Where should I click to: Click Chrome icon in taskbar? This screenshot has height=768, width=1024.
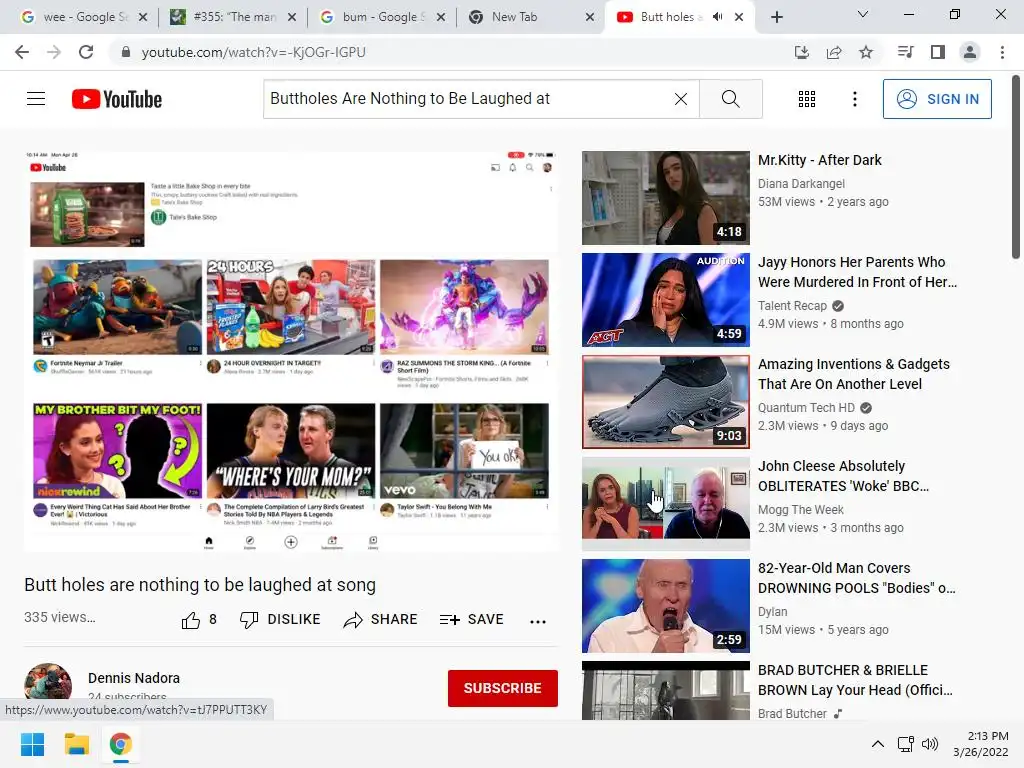[x=121, y=744]
